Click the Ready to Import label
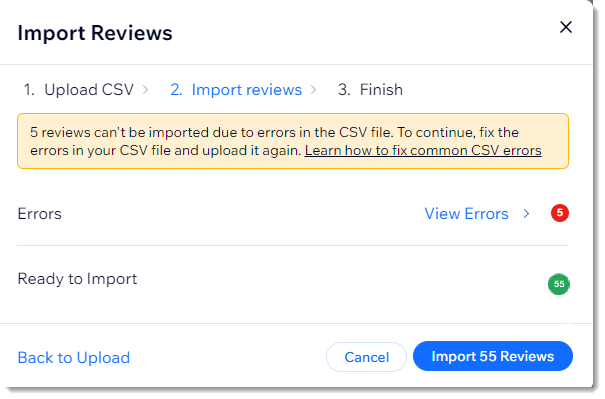605x399 pixels. pos(77,279)
